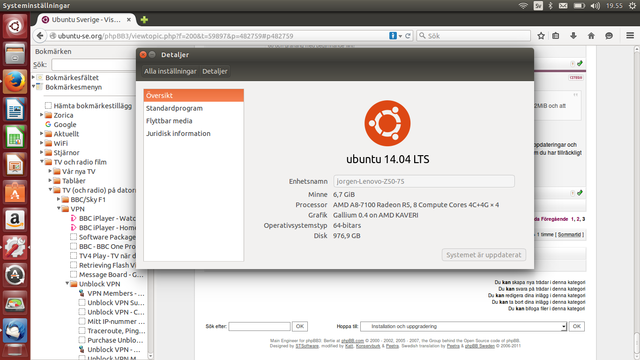Focus the bookmarks sidebar Sök field

coord(93,64)
